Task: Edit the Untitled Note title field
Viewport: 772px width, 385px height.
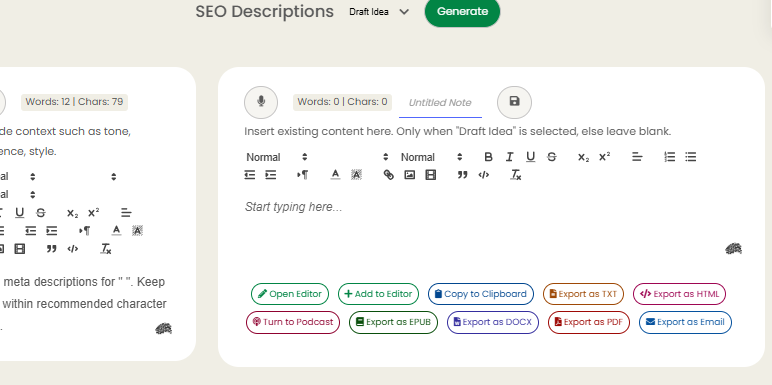Action: (x=440, y=103)
